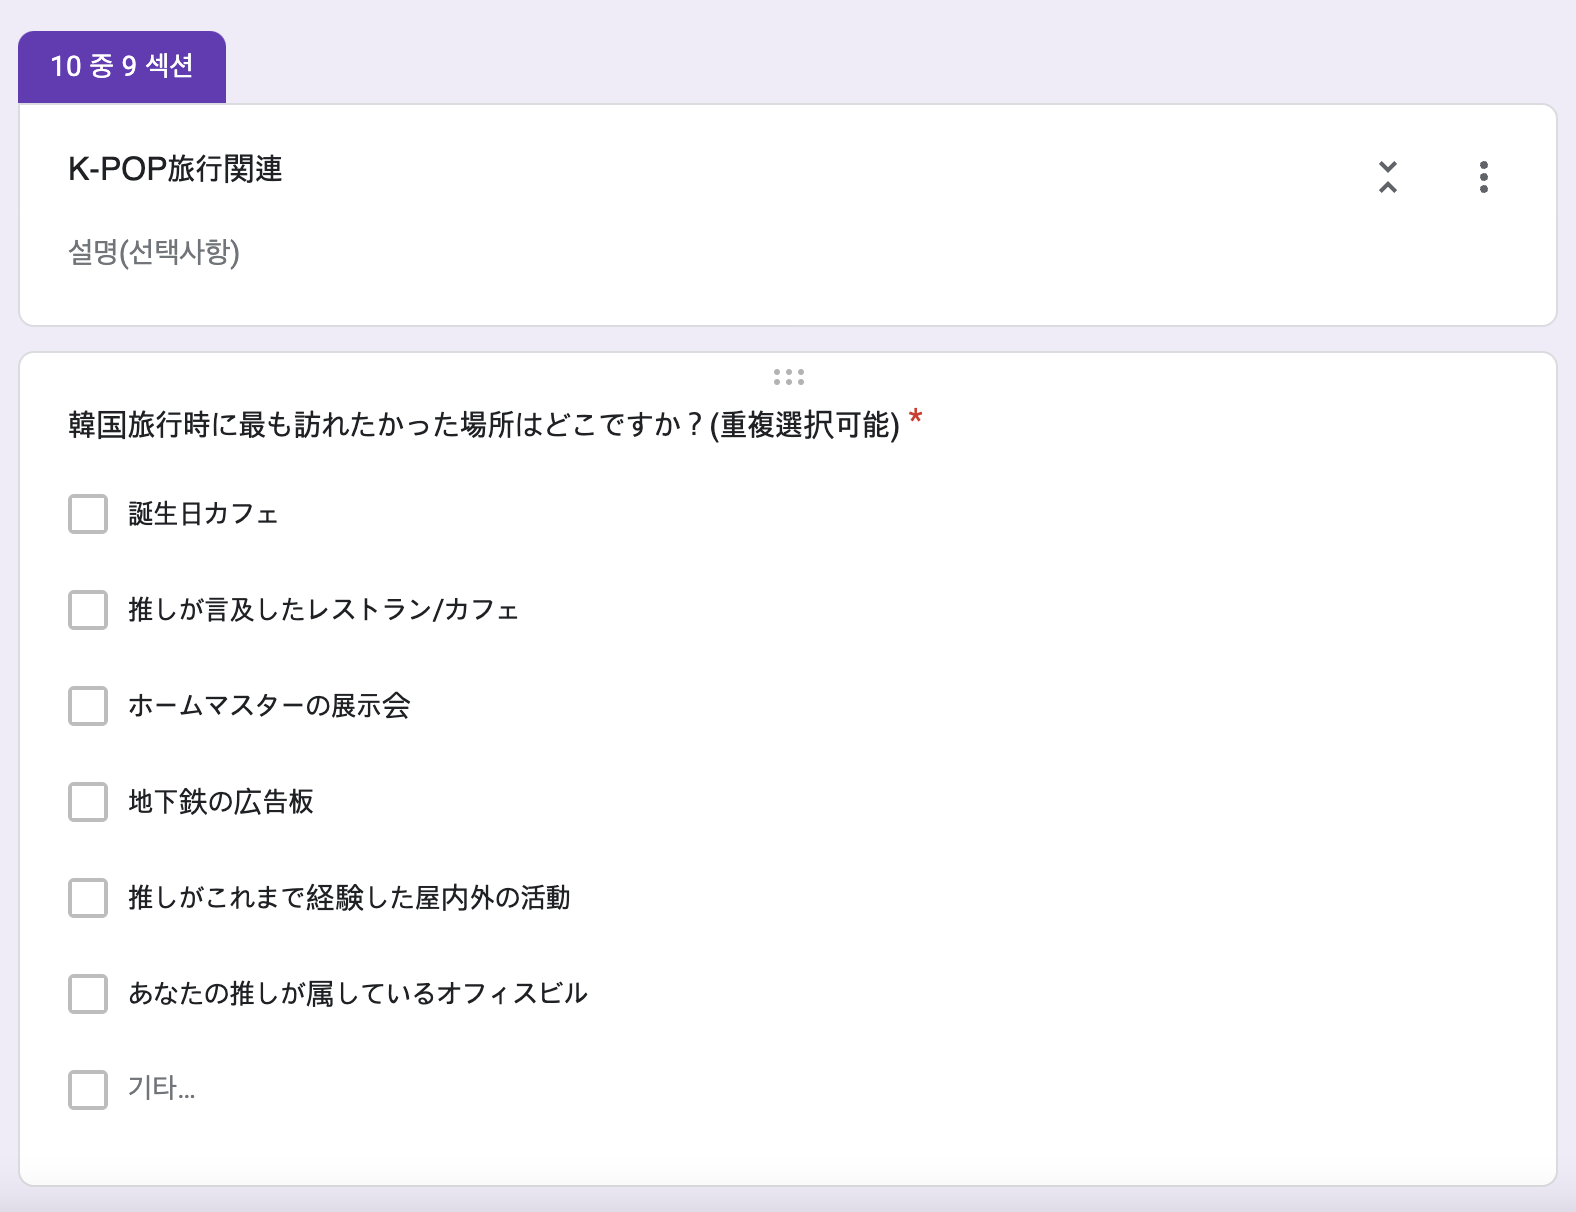Tick the ホームマスターの展示会 checkbox
The height and width of the screenshot is (1212, 1576).
(x=88, y=706)
